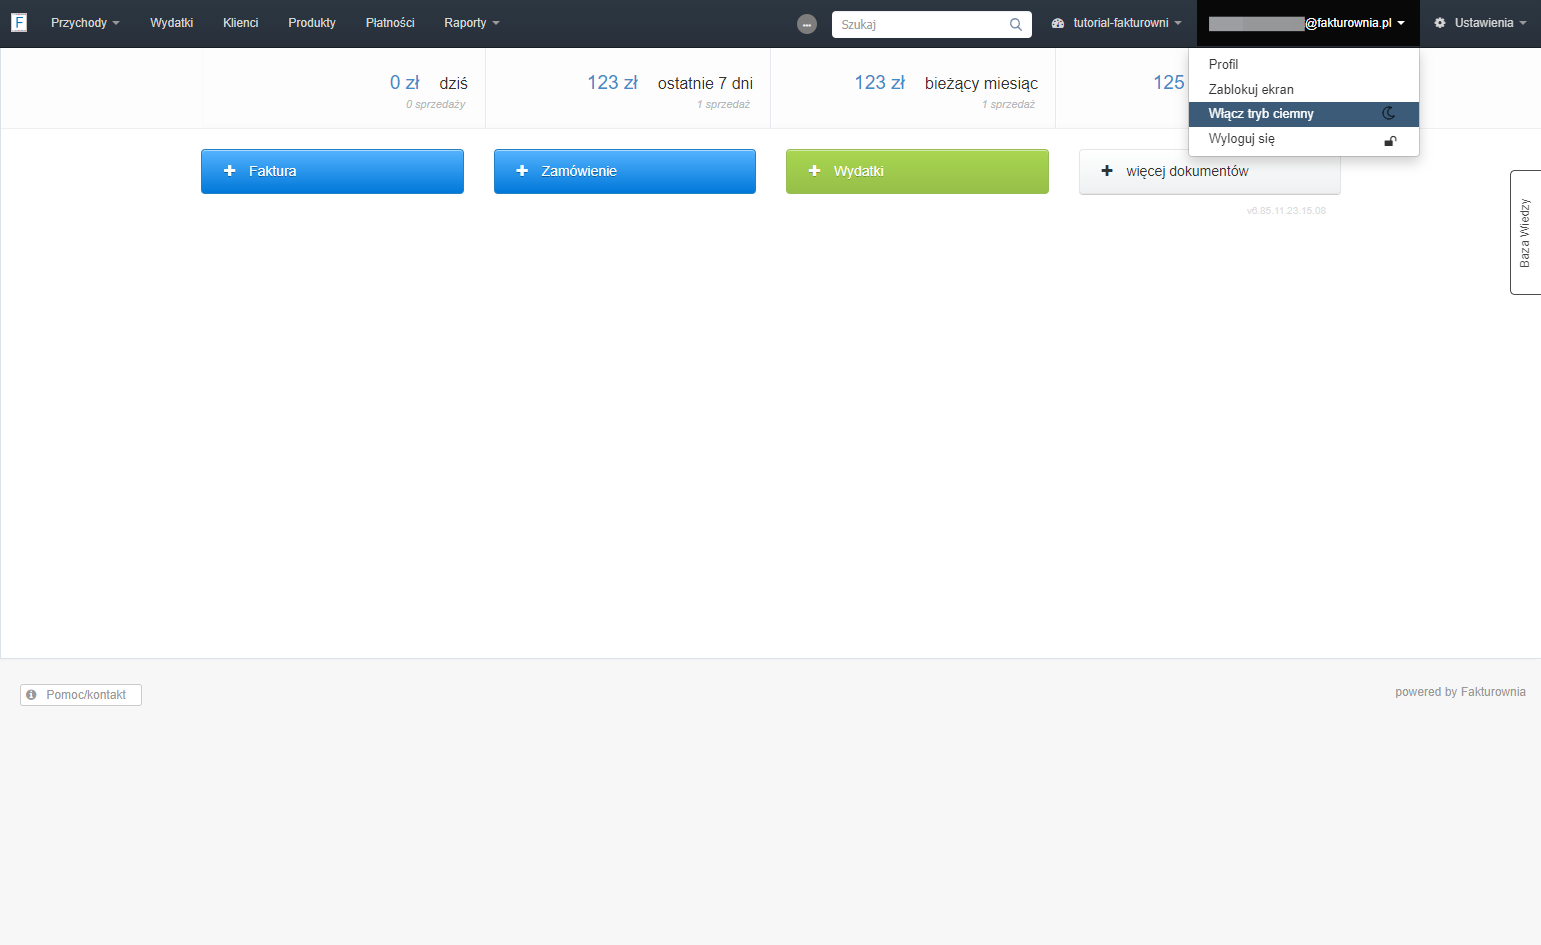Open Produkty in the top navigation
This screenshot has height=945, width=1541.
[x=312, y=23]
